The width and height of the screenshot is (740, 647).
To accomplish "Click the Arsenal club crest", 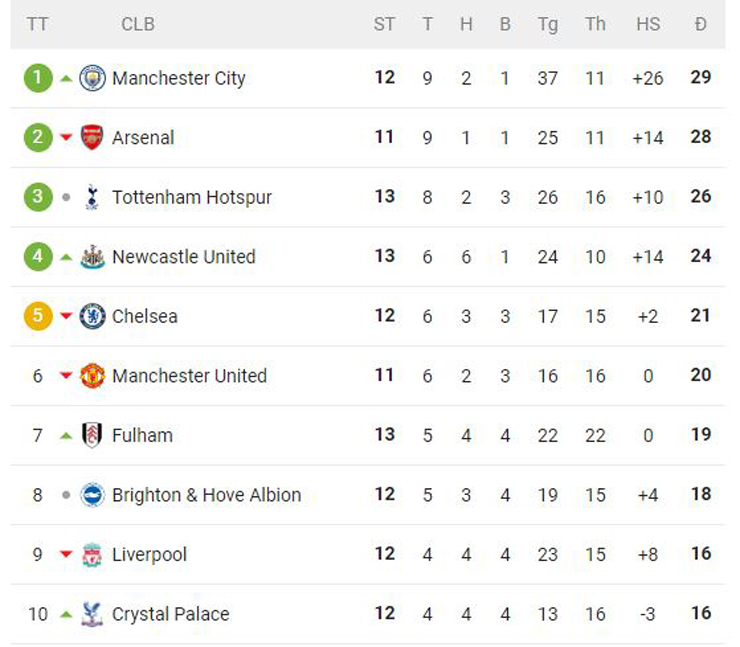I will click(92, 137).
